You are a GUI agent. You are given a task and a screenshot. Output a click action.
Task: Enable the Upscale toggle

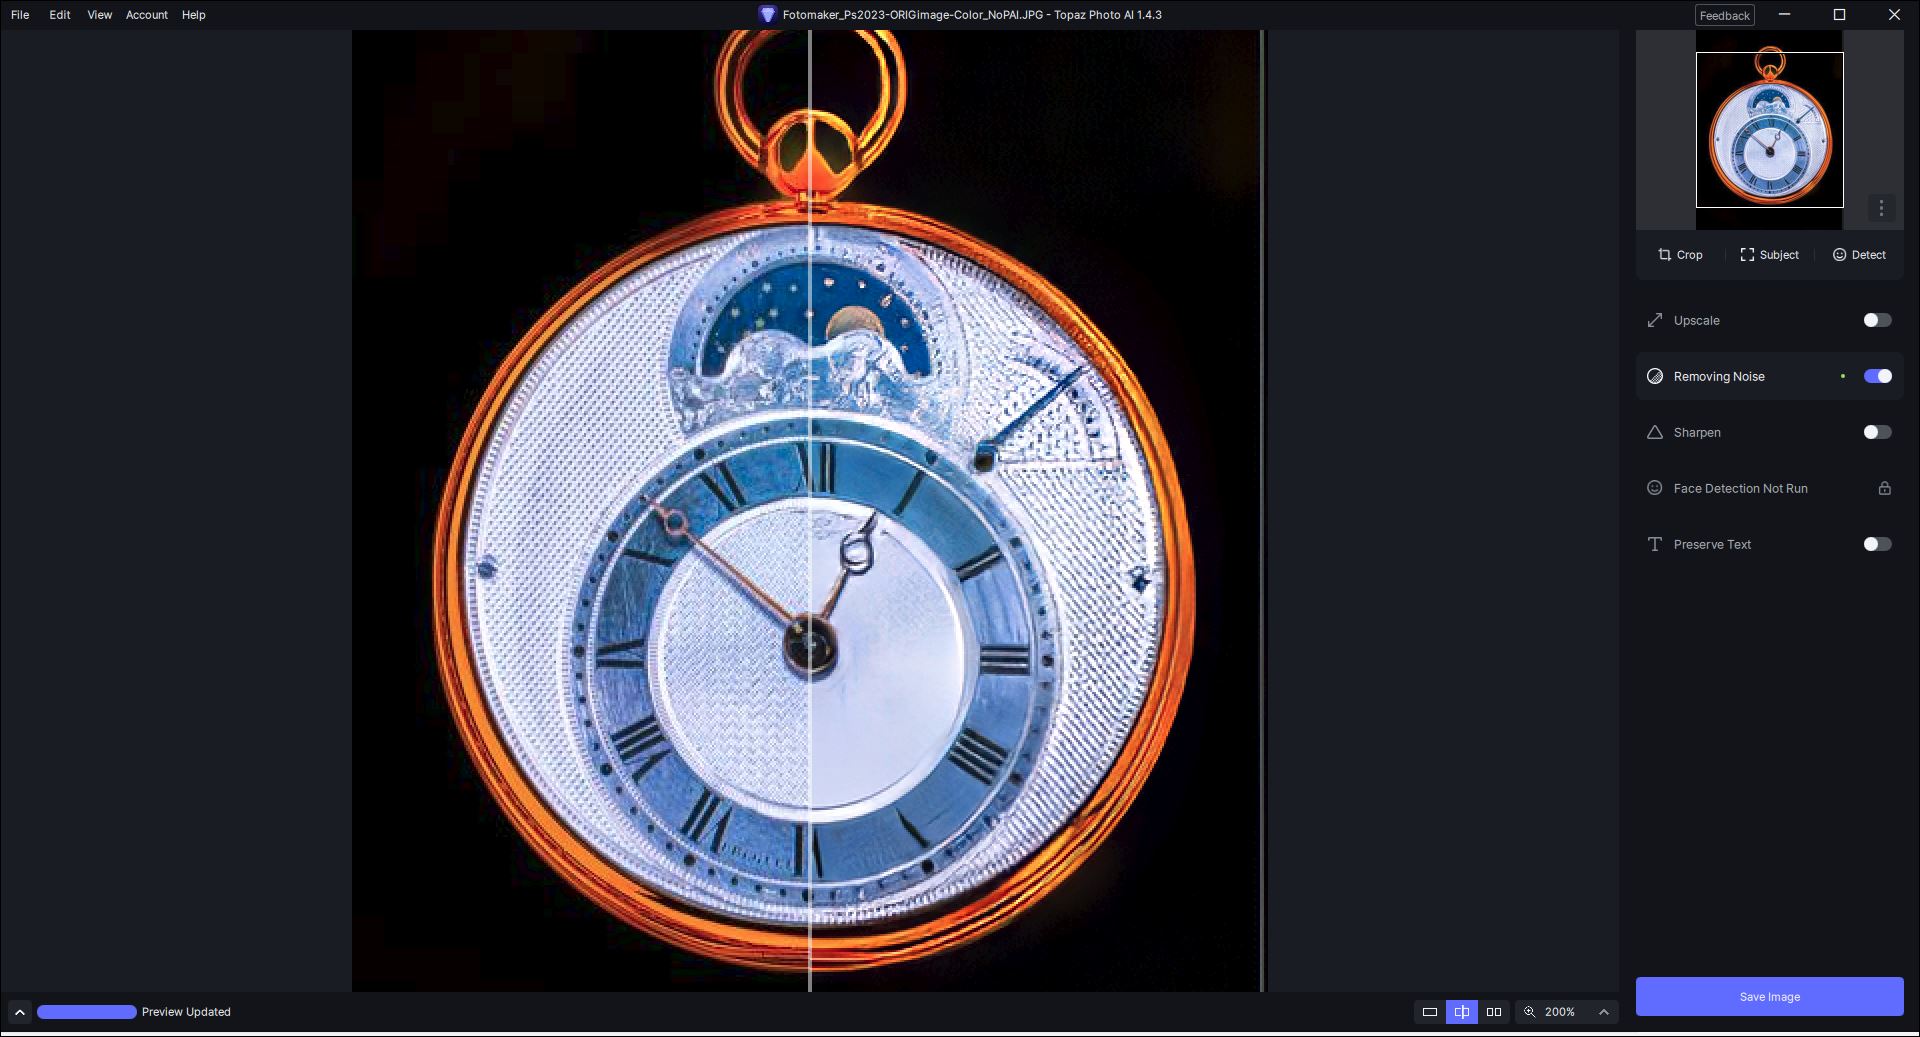[x=1877, y=321]
